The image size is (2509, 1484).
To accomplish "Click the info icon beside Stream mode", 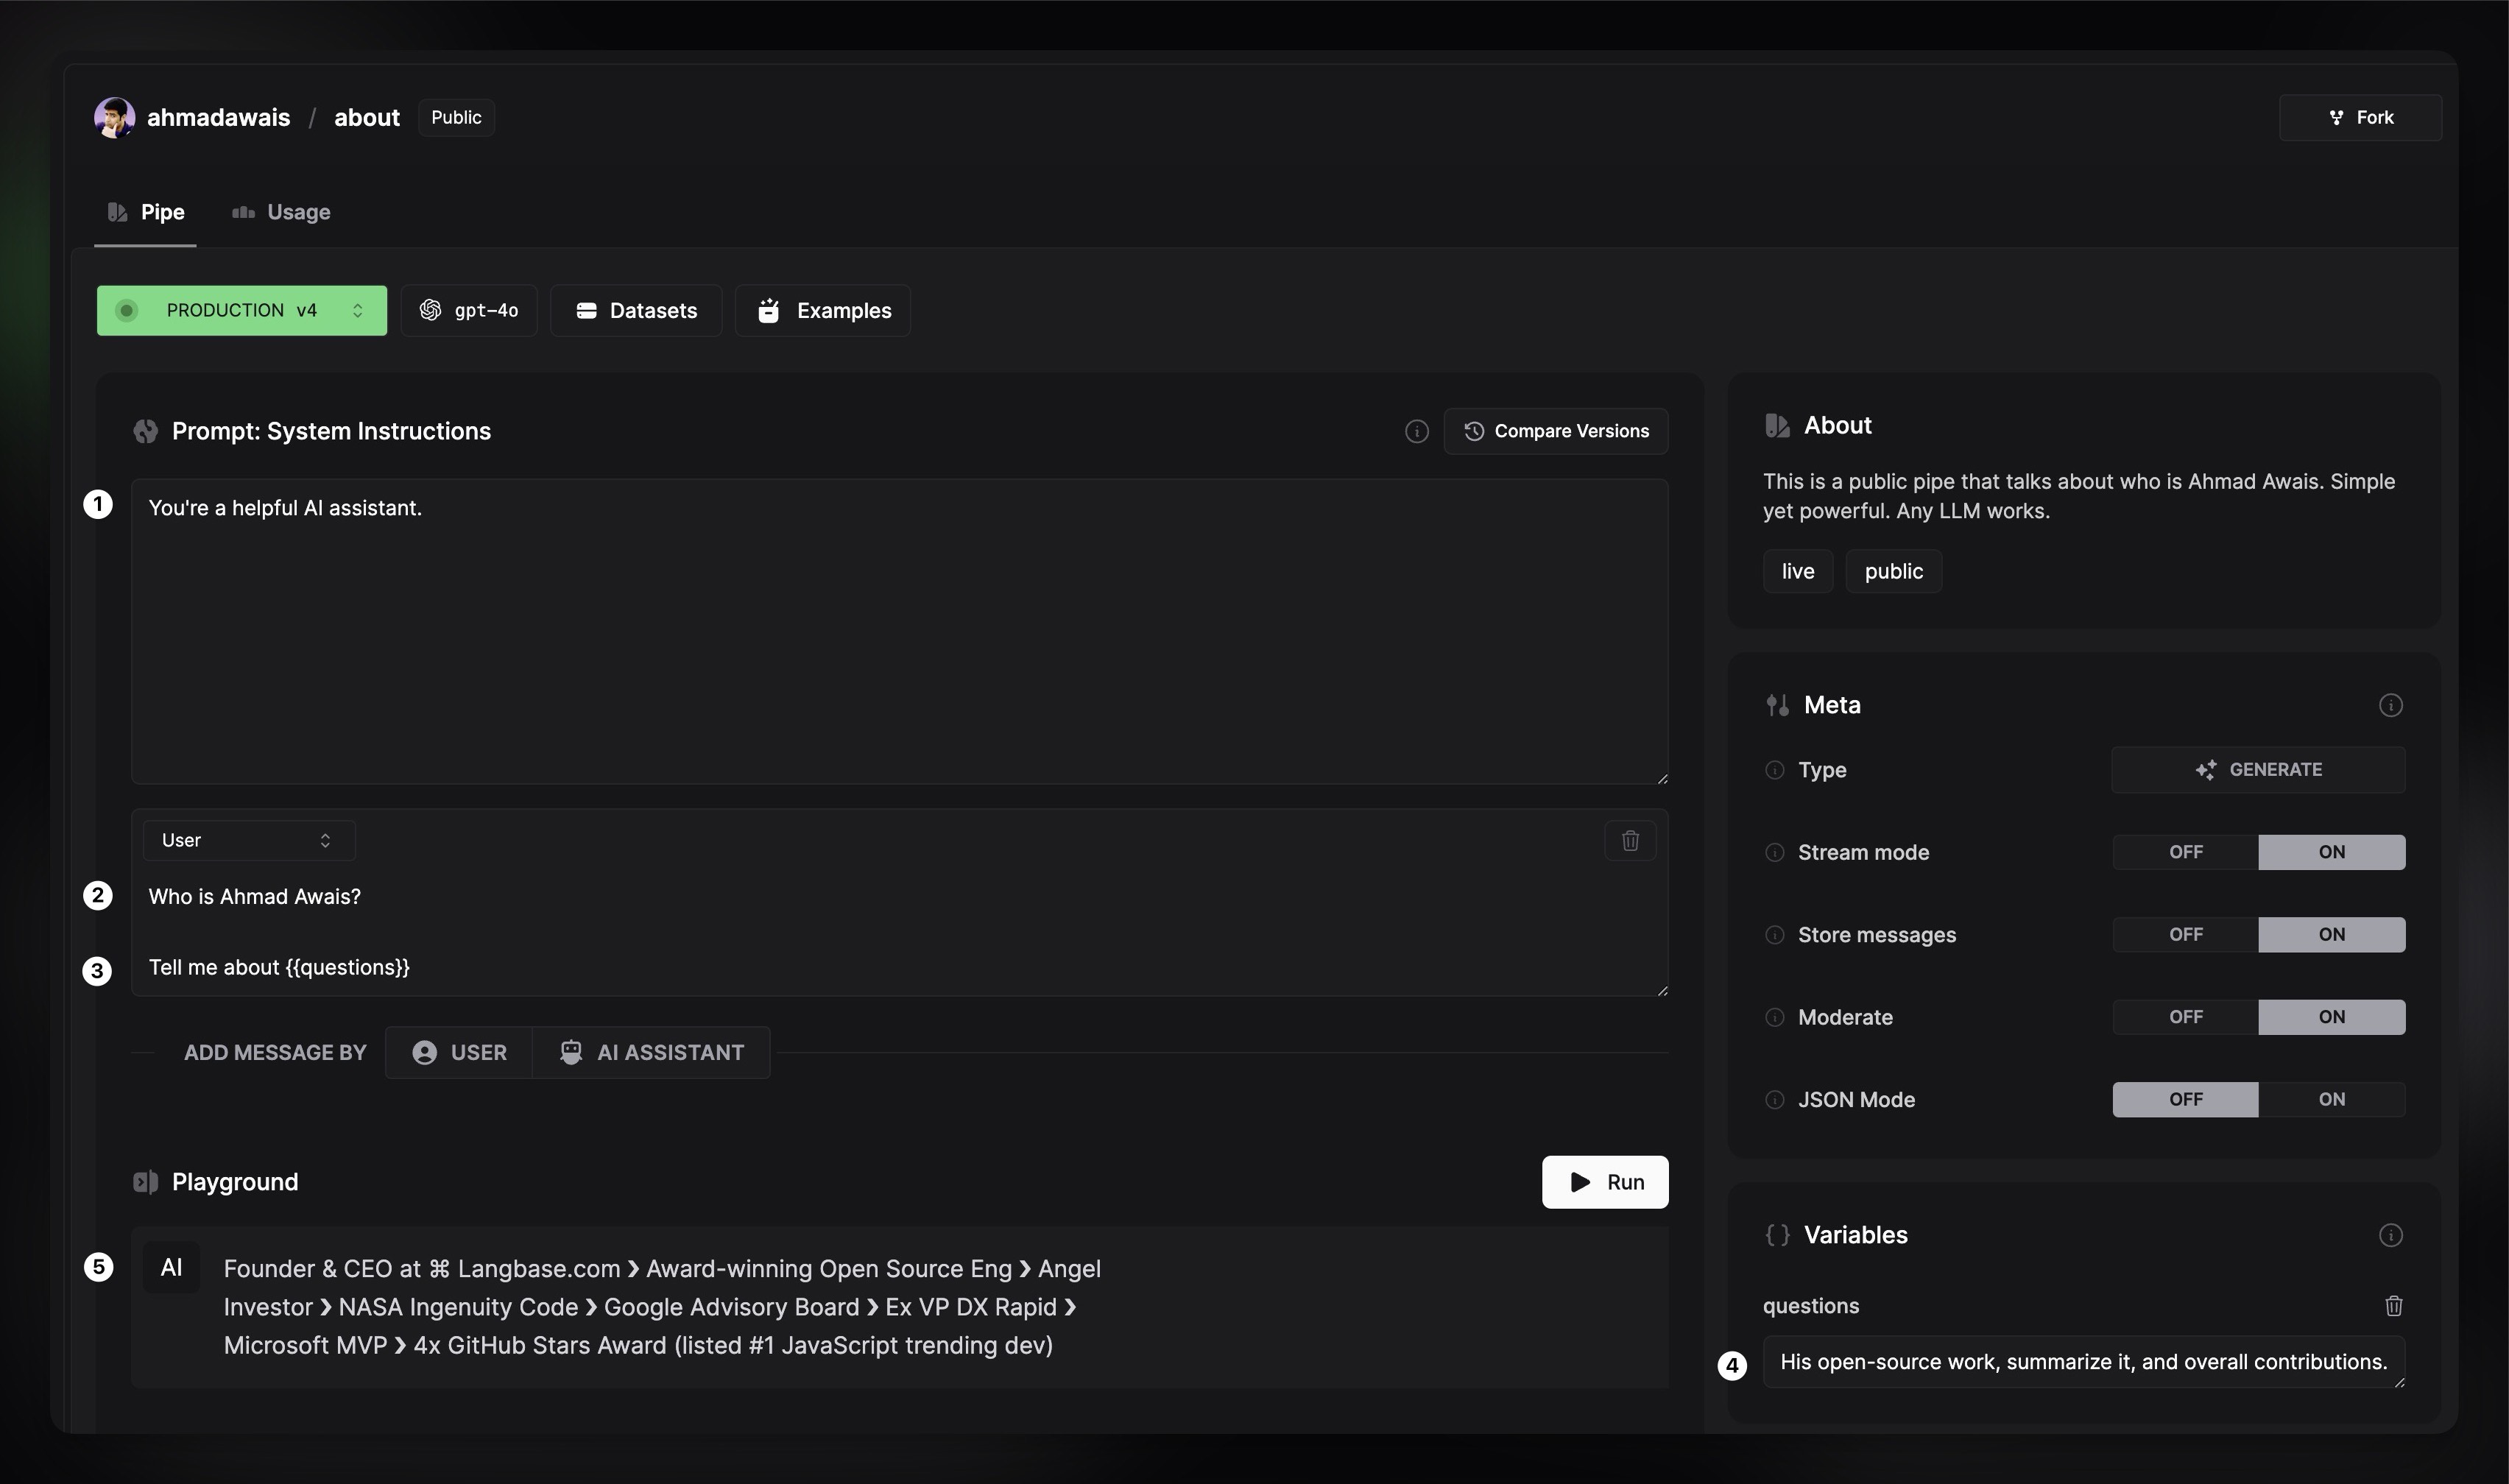I will [x=1774, y=853].
